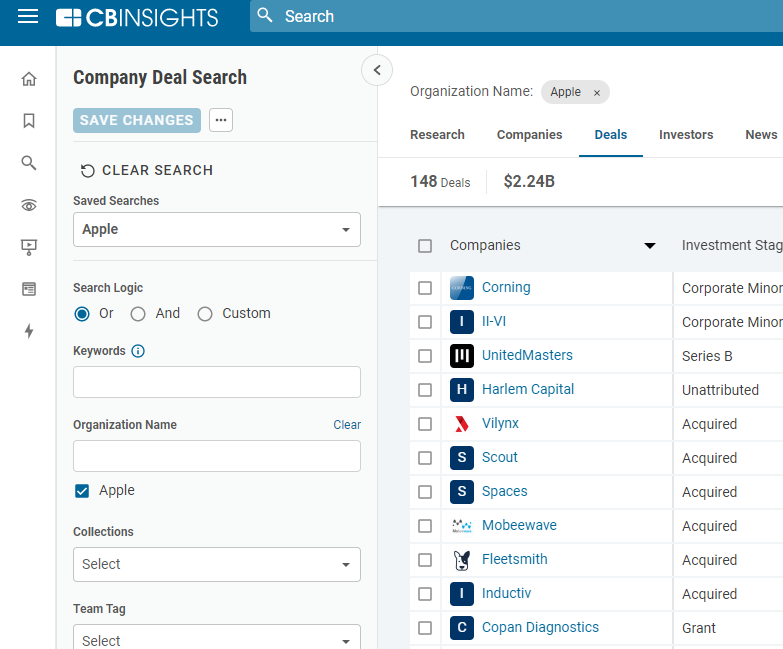The image size is (783, 649).
Task: Open the sidebar eye watchlist icon
Action: point(29,205)
